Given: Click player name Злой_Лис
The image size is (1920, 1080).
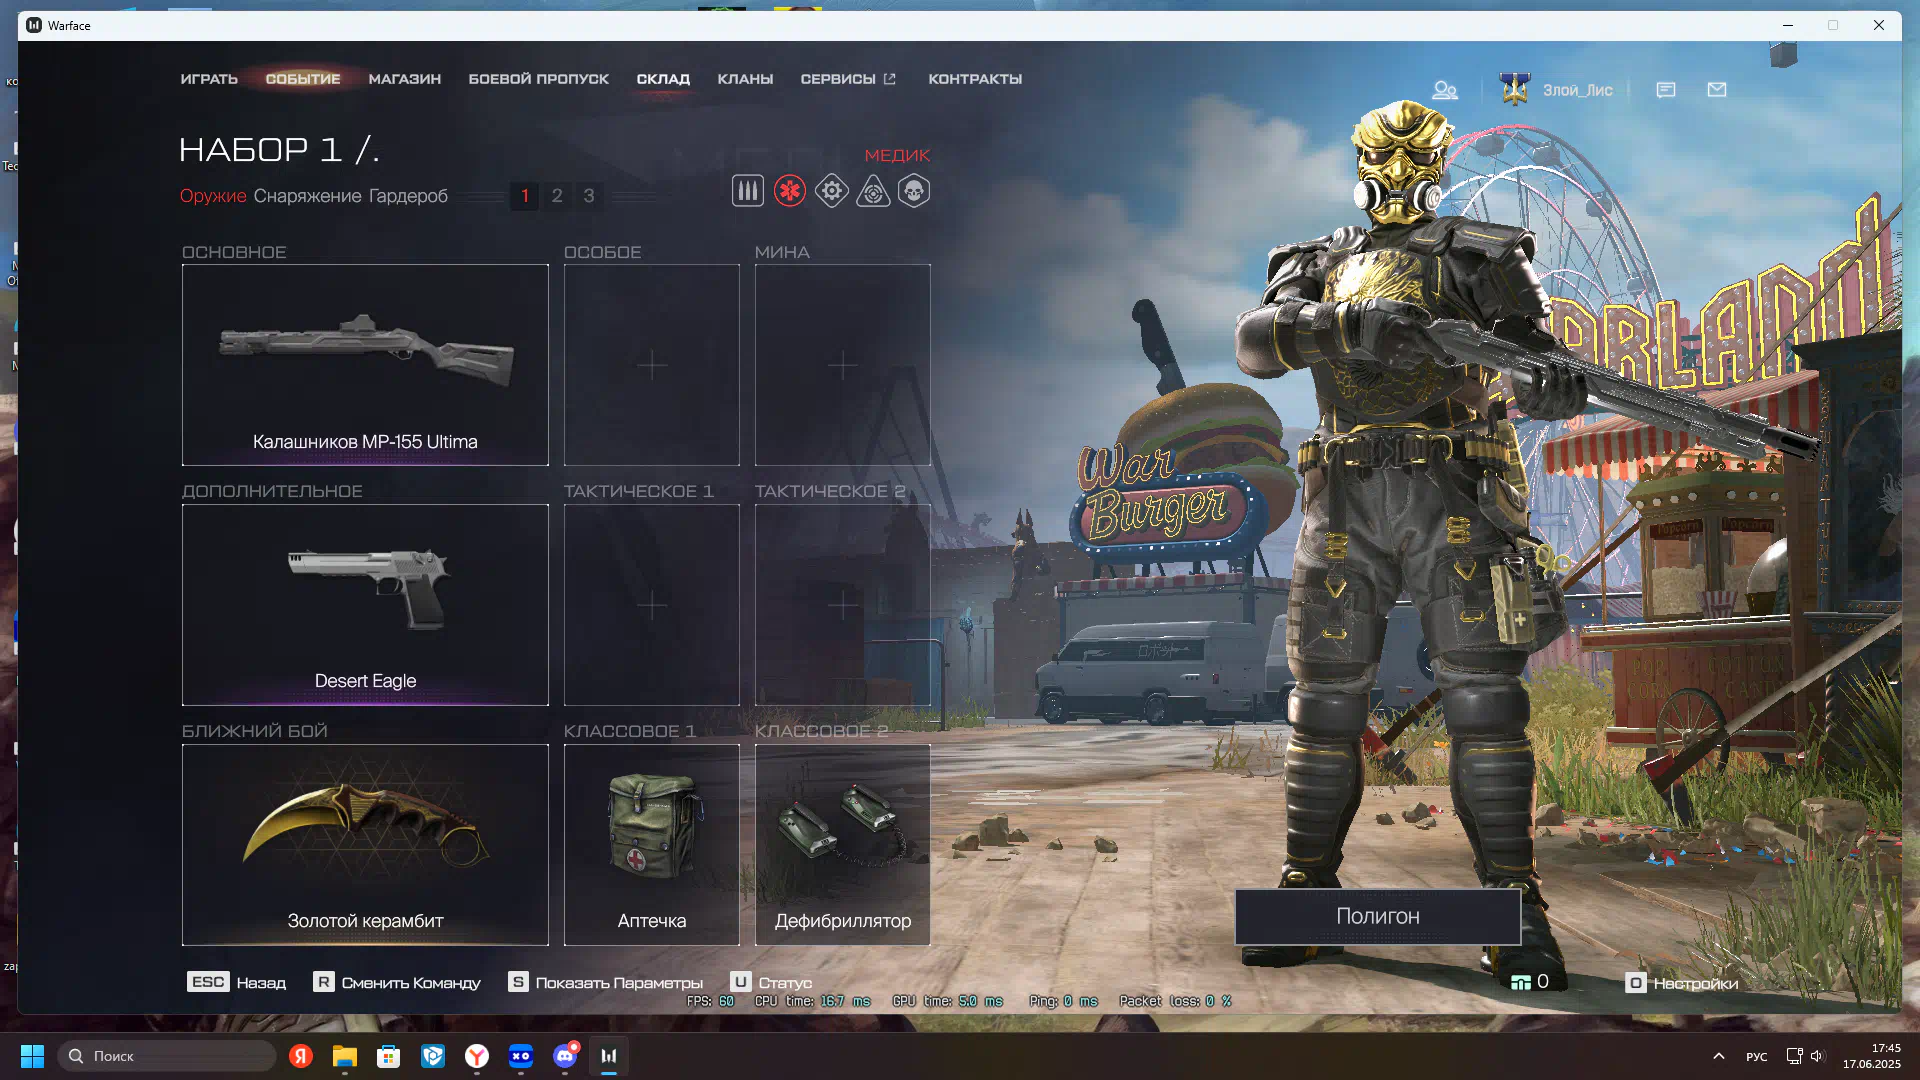Looking at the screenshot, I should coord(1577,90).
